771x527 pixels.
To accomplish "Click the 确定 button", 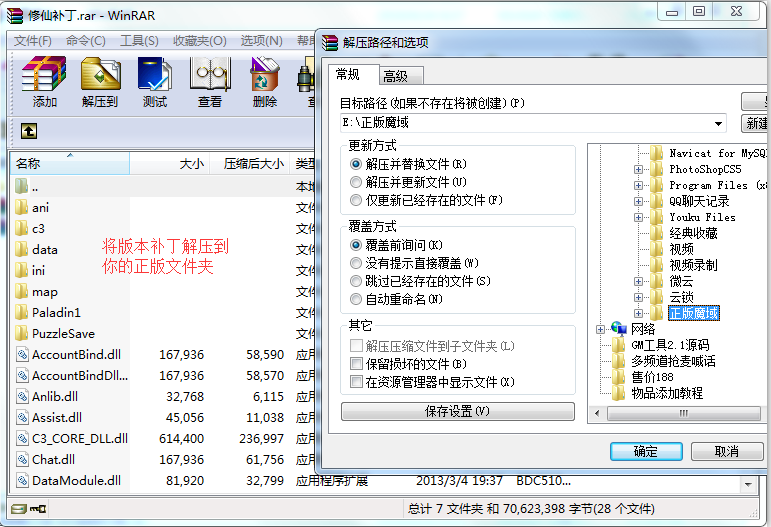I will click(646, 452).
